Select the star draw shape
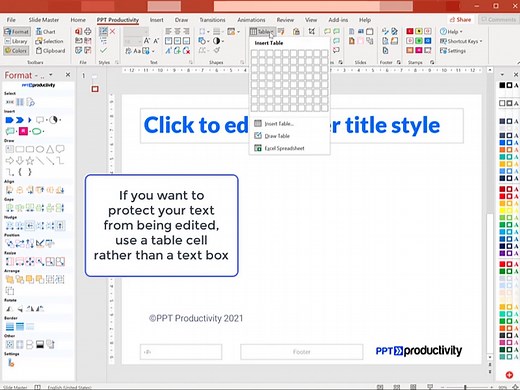520x390 pixels. 30,161
